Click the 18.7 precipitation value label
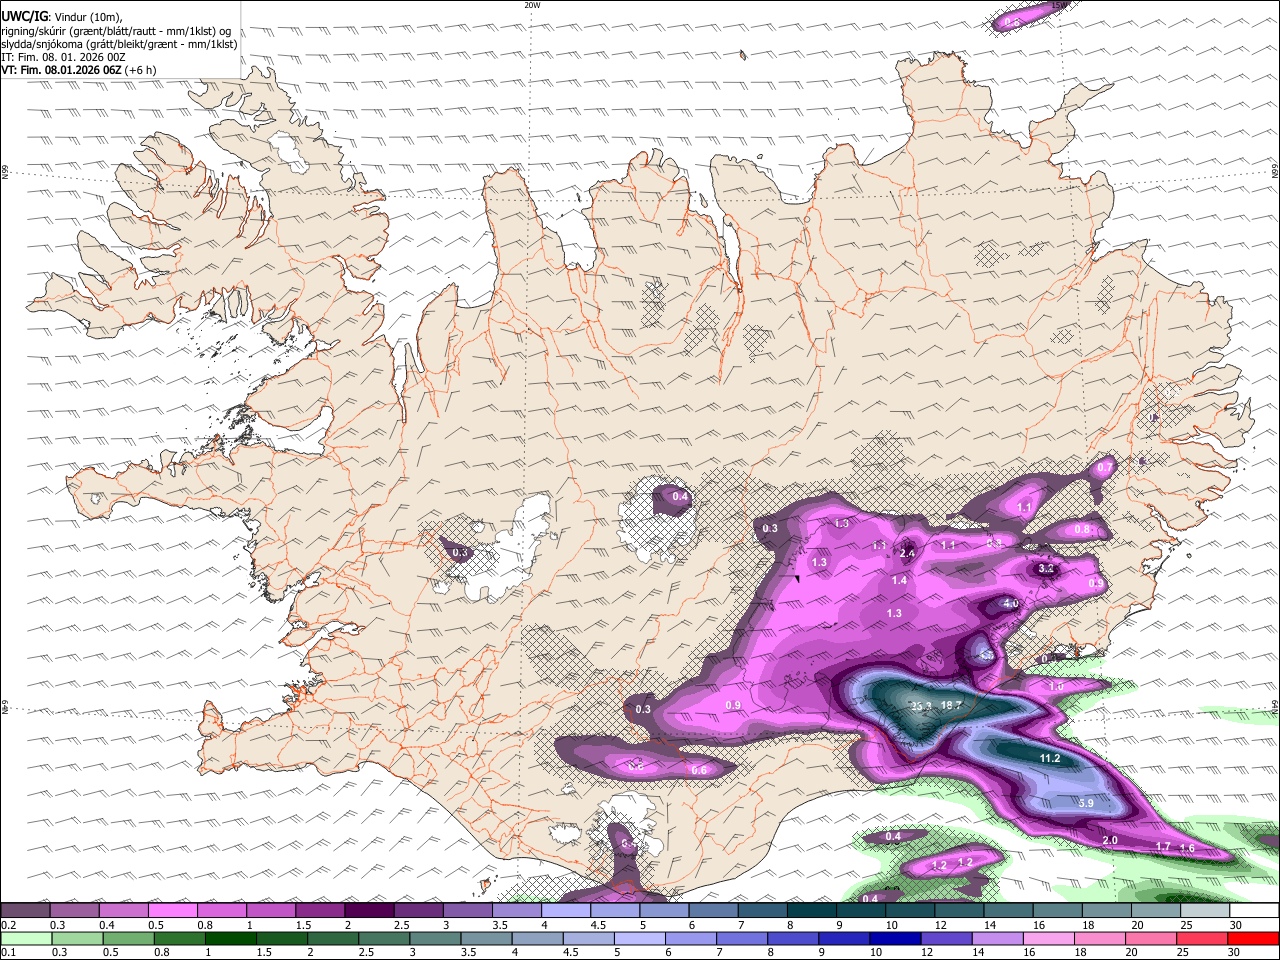This screenshot has height=960, width=1280. click(x=951, y=705)
